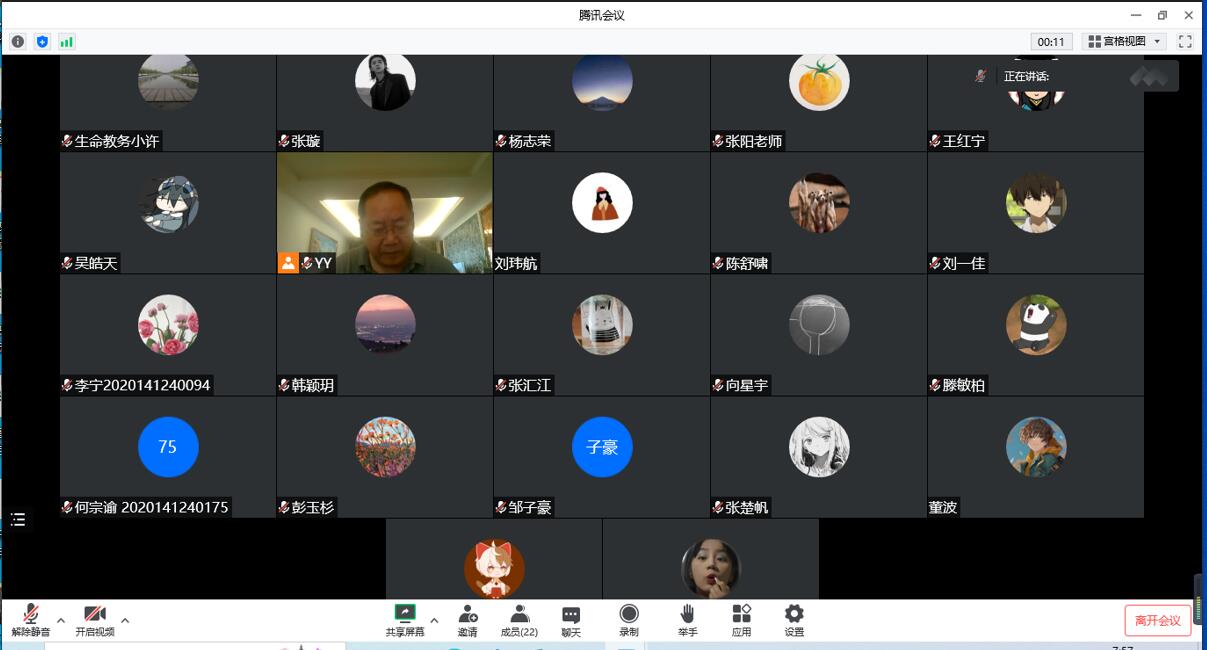Expand audio options arrow beside 解除静音
1207x650 pixels.
[61, 620]
